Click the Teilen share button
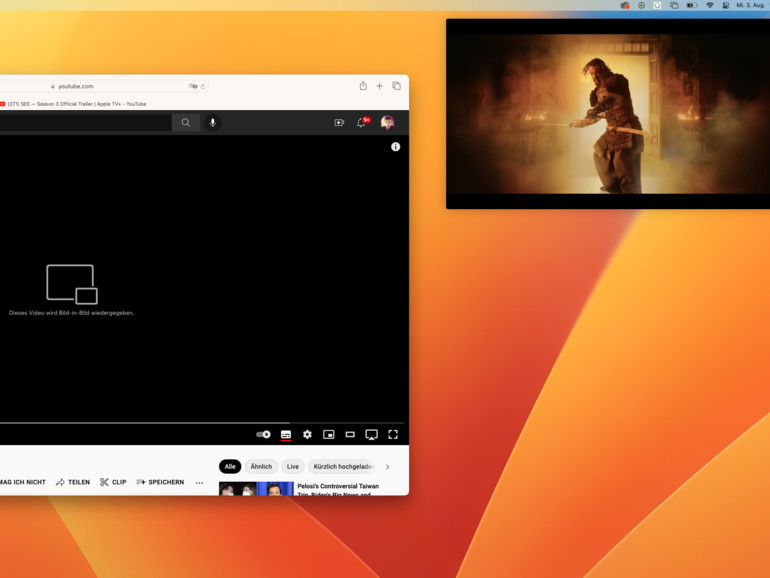This screenshot has height=578, width=770. [x=73, y=482]
